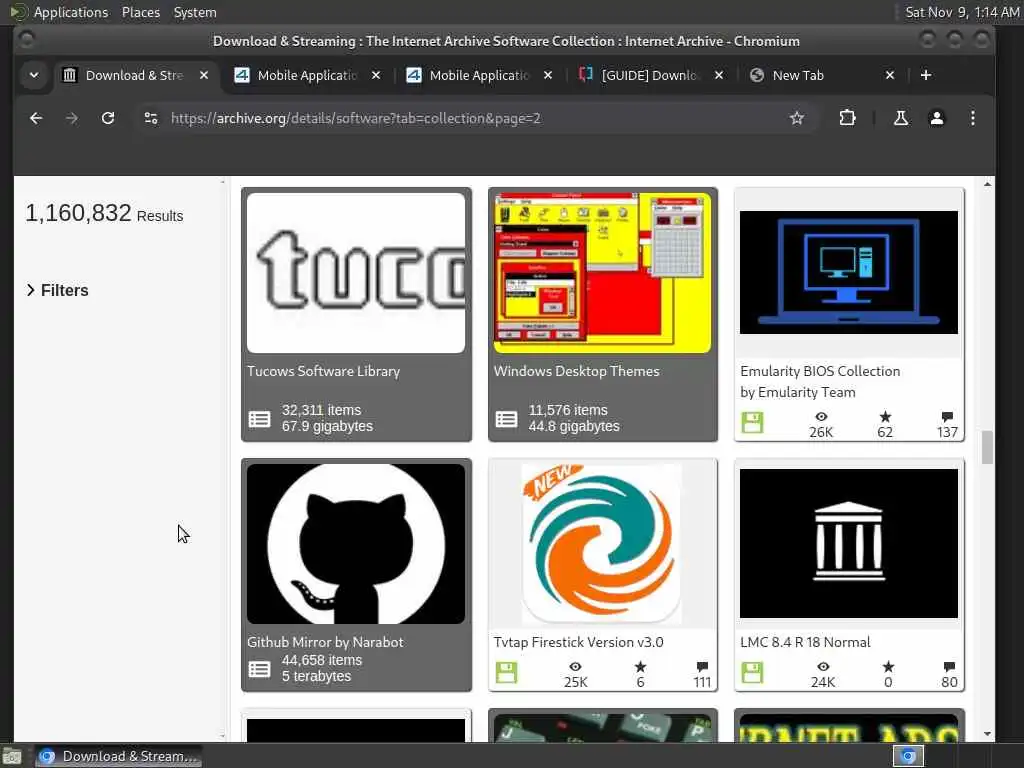Switch to the Download & Streaming tab
This screenshot has height=768, width=1024.
135,75
